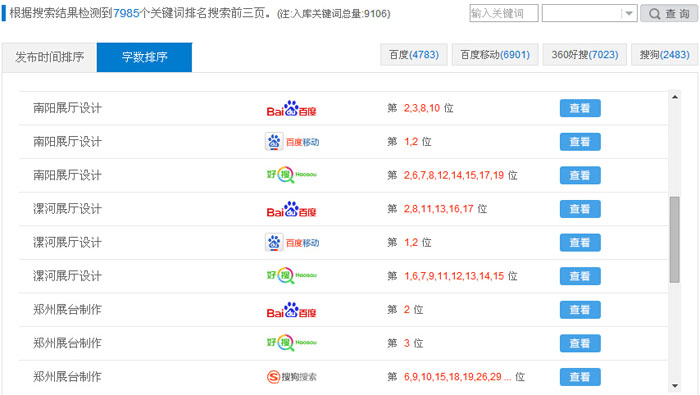
Task: Click the note 入库关键词总量:9106
Action: 333,14
